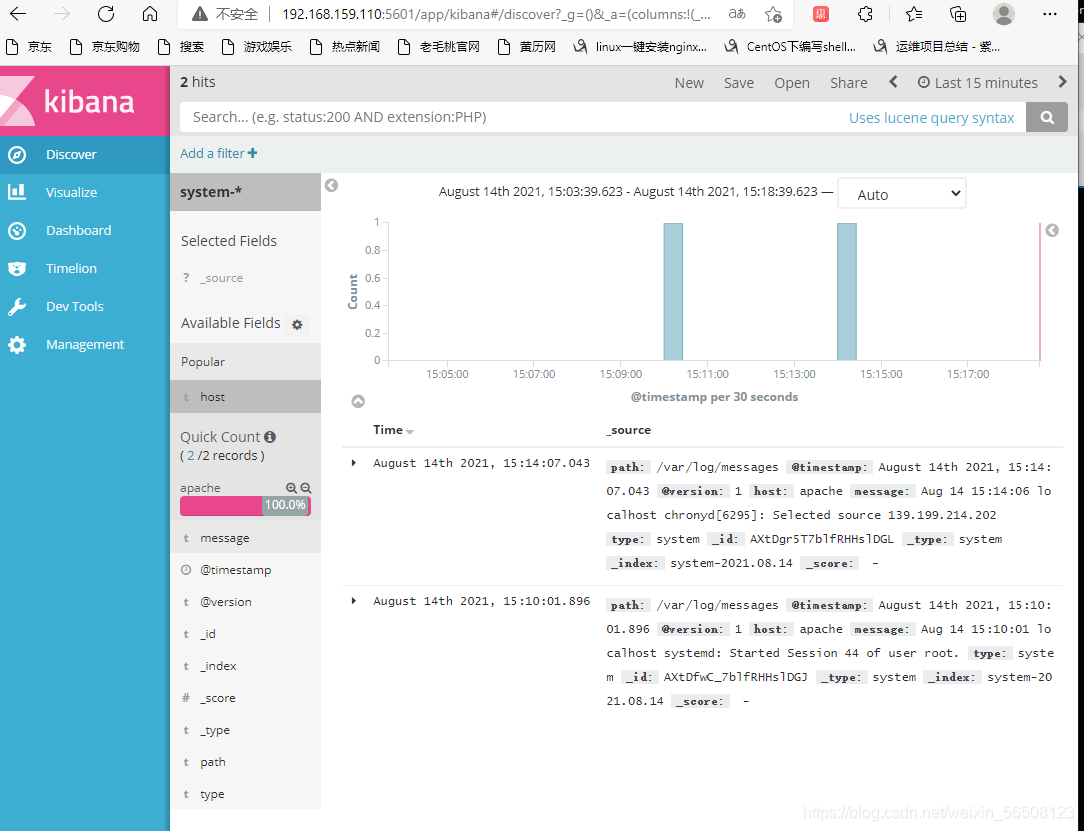Open the CentOS shell bookmark
The image size is (1084, 831).
coord(789,47)
